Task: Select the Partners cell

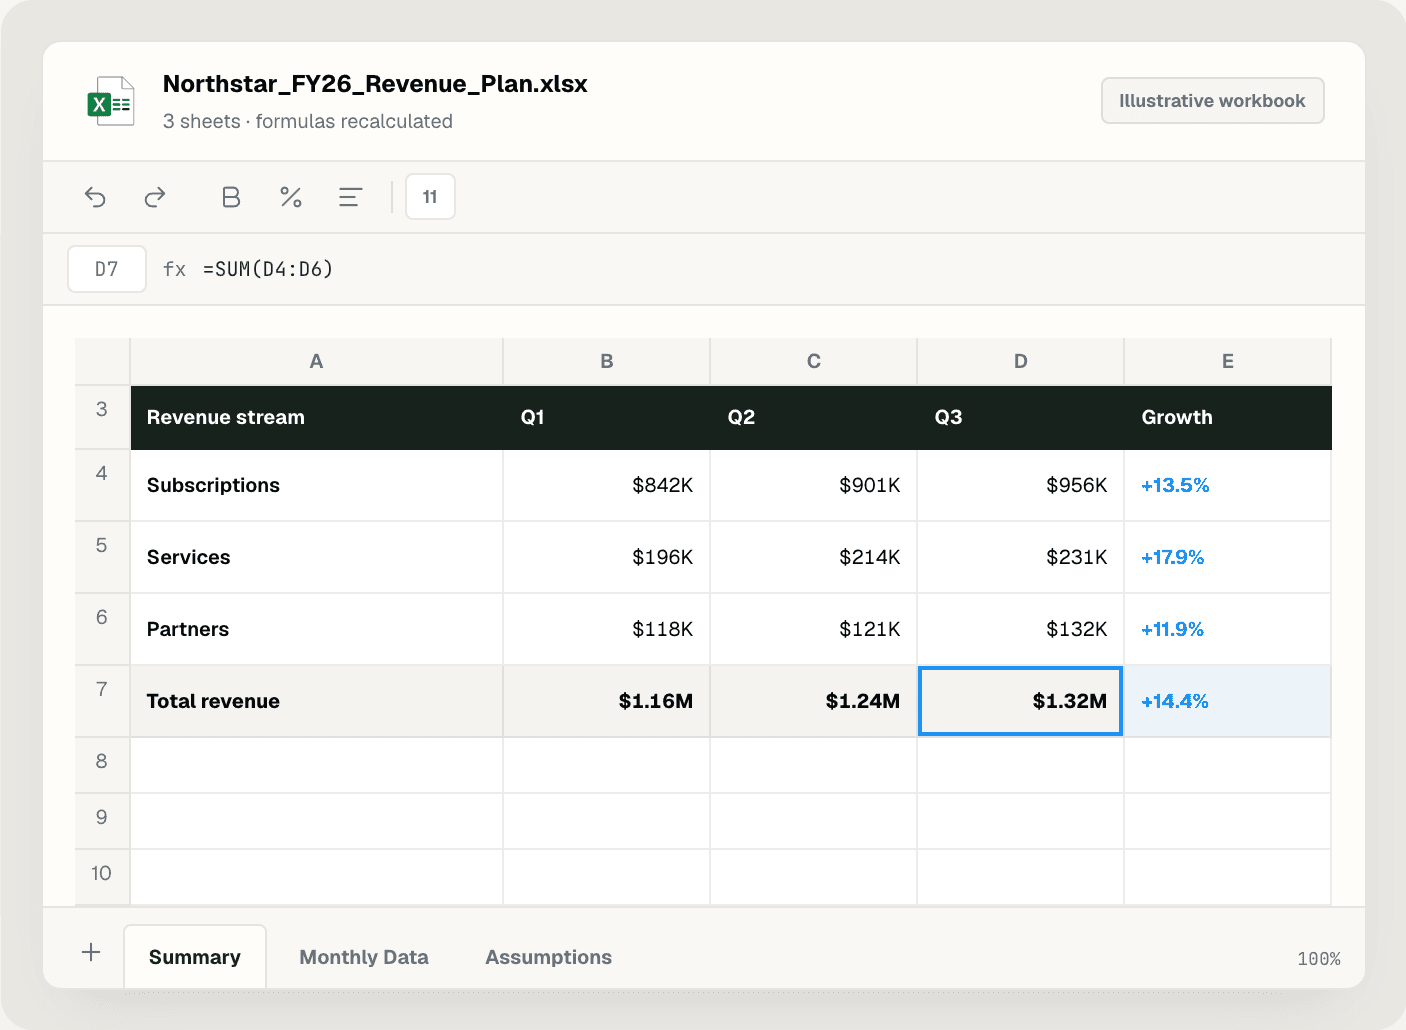Action: pyautogui.click(x=317, y=629)
